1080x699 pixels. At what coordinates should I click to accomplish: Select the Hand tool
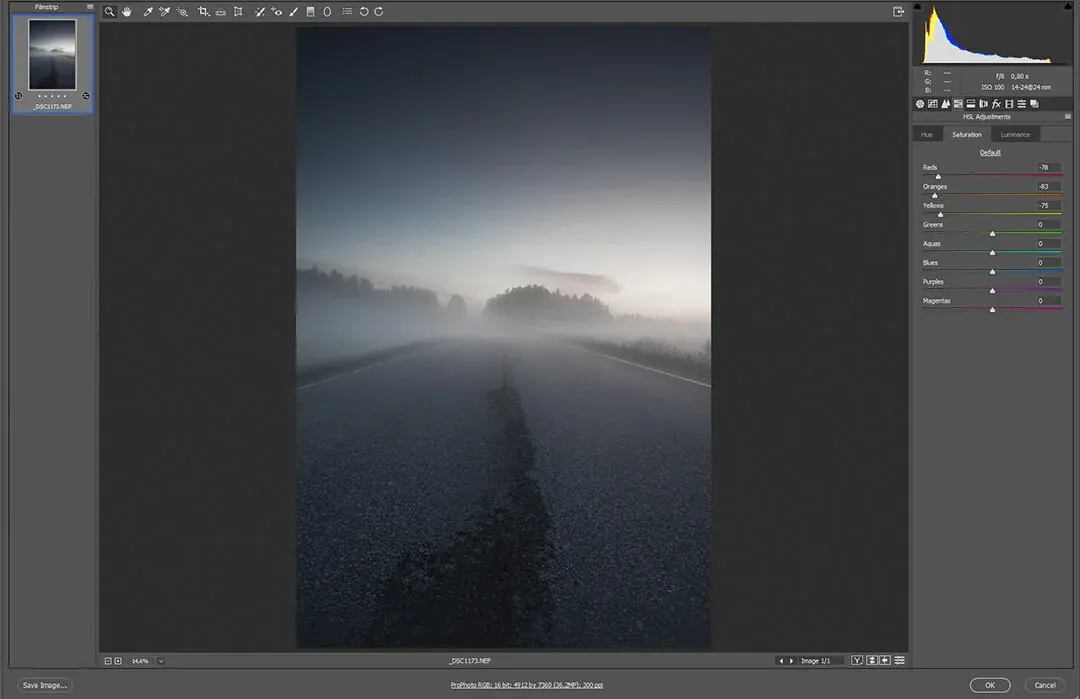pyautogui.click(x=127, y=11)
